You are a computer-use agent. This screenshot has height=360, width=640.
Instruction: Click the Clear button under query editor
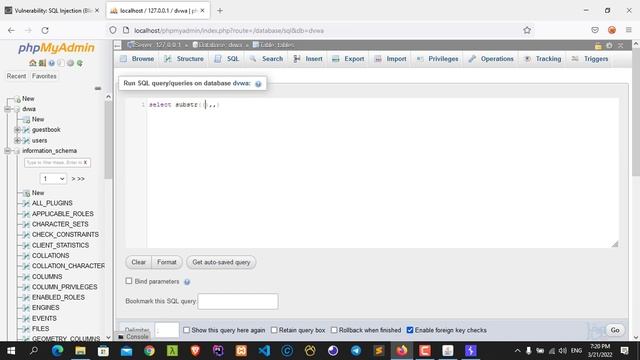pyautogui.click(x=138, y=262)
